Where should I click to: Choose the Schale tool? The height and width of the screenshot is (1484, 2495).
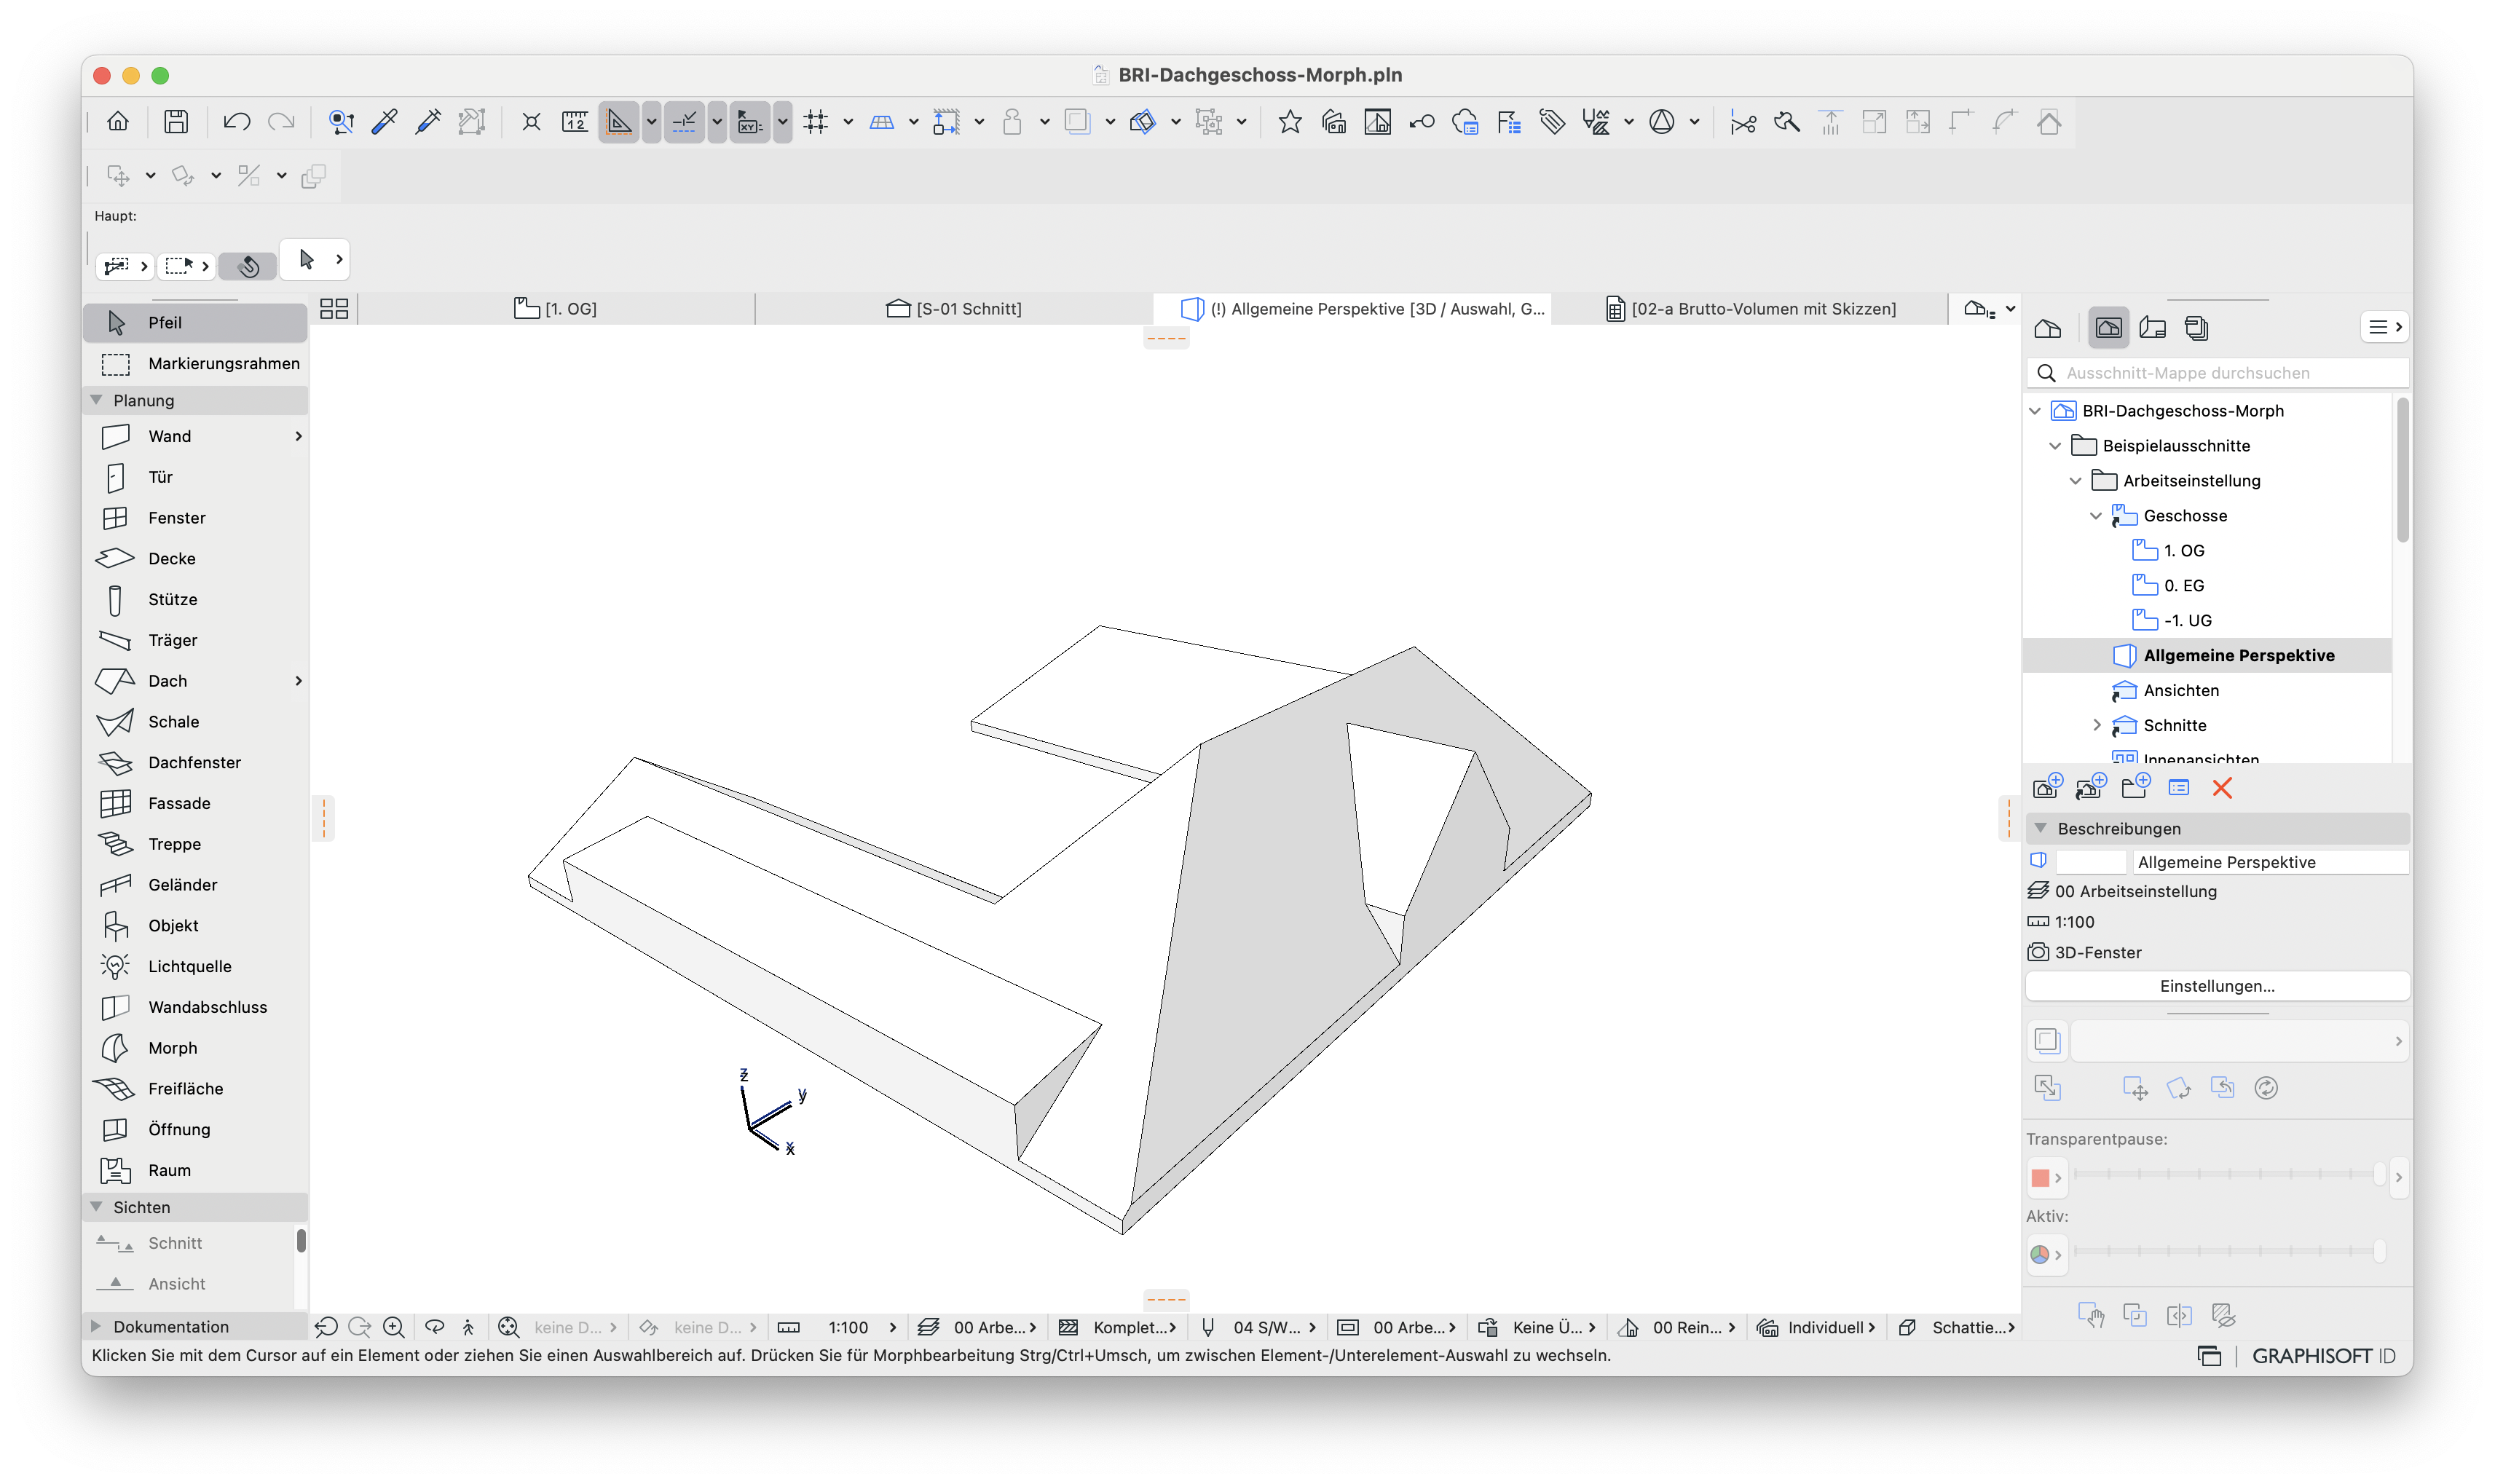195,722
